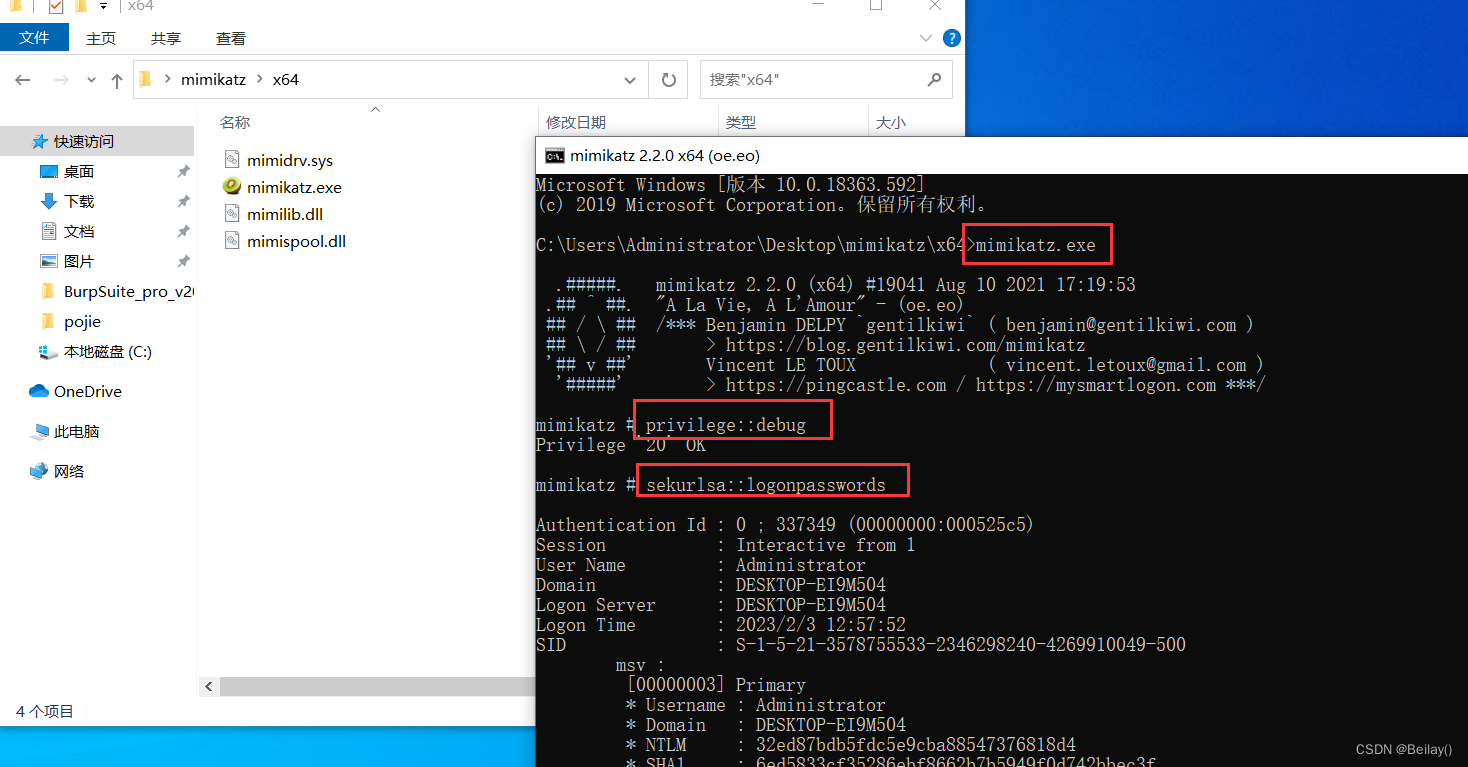Click x64 in the address breadcrumb
This screenshot has height=767, width=1468.
click(x=286, y=80)
